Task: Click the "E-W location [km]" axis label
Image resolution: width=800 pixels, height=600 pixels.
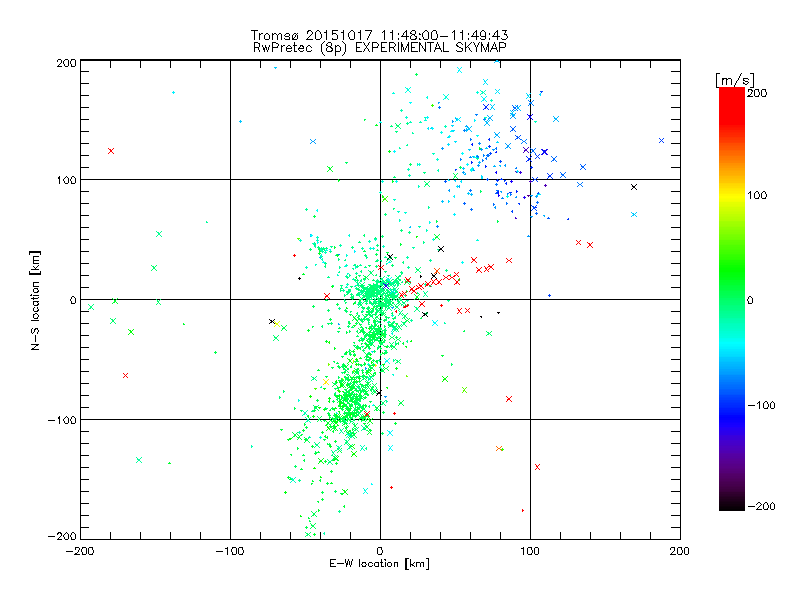Action: click(379, 564)
